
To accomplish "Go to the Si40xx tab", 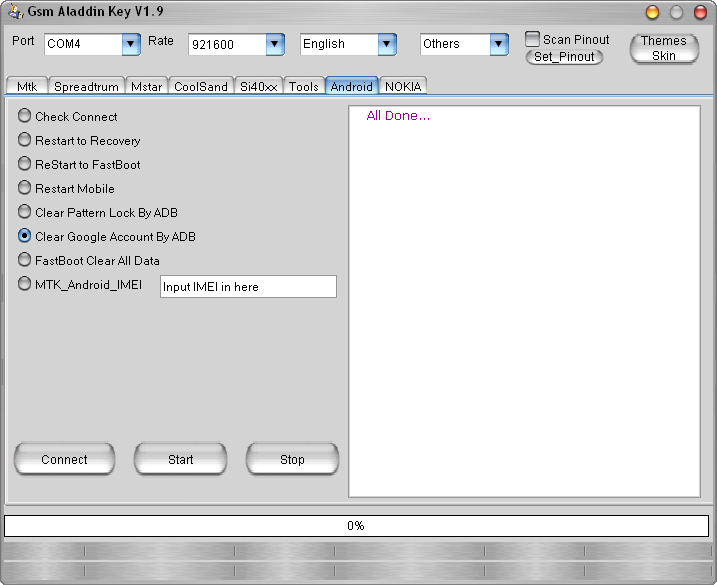I will [x=259, y=86].
